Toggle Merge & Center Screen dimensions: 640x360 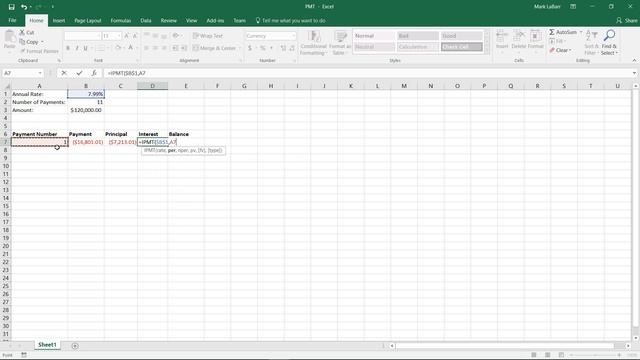(x=214, y=48)
